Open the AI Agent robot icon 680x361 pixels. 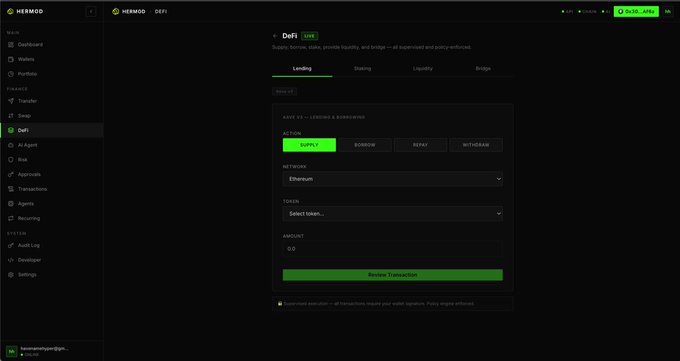(11, 145)
